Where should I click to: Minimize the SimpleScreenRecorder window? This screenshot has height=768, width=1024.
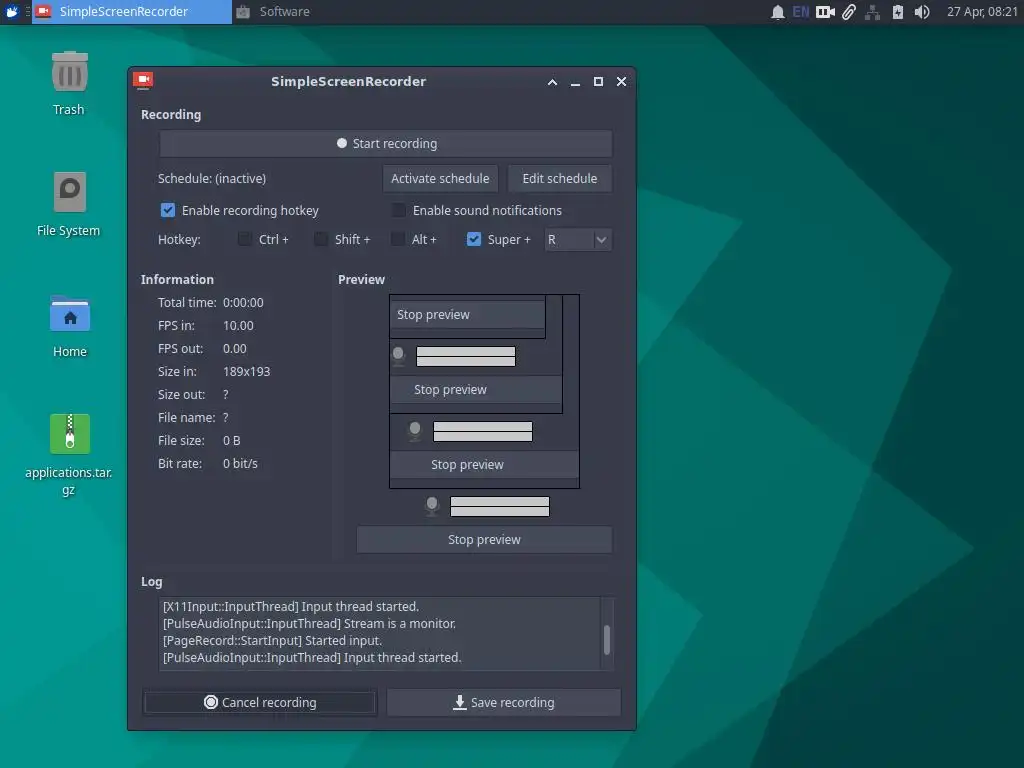pyautogui.click(x=575, y=82)
